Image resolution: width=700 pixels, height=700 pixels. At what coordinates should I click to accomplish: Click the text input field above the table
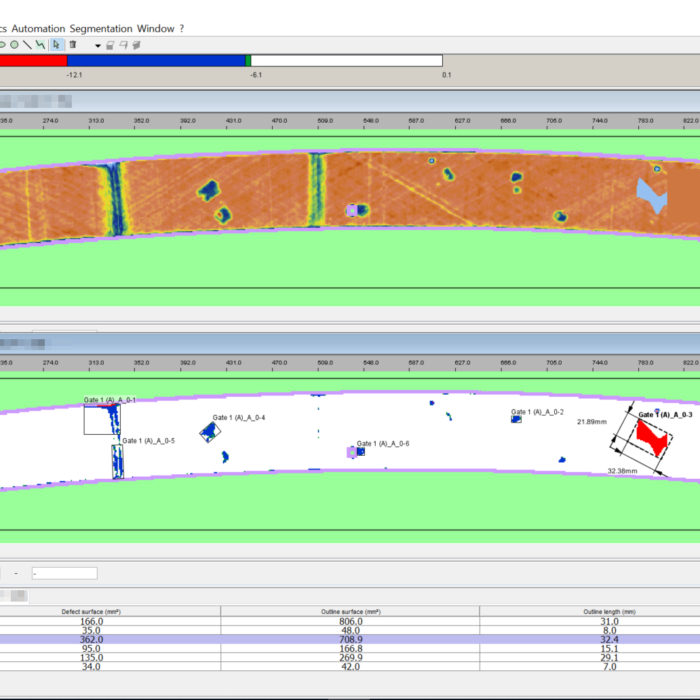coord(64,573)
